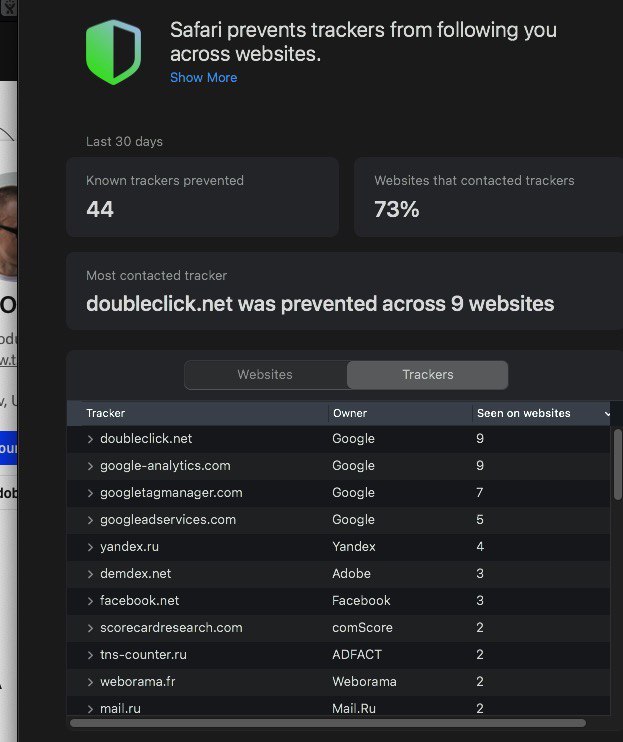Select the googletagmanager.com tracker name

(171, 493)
